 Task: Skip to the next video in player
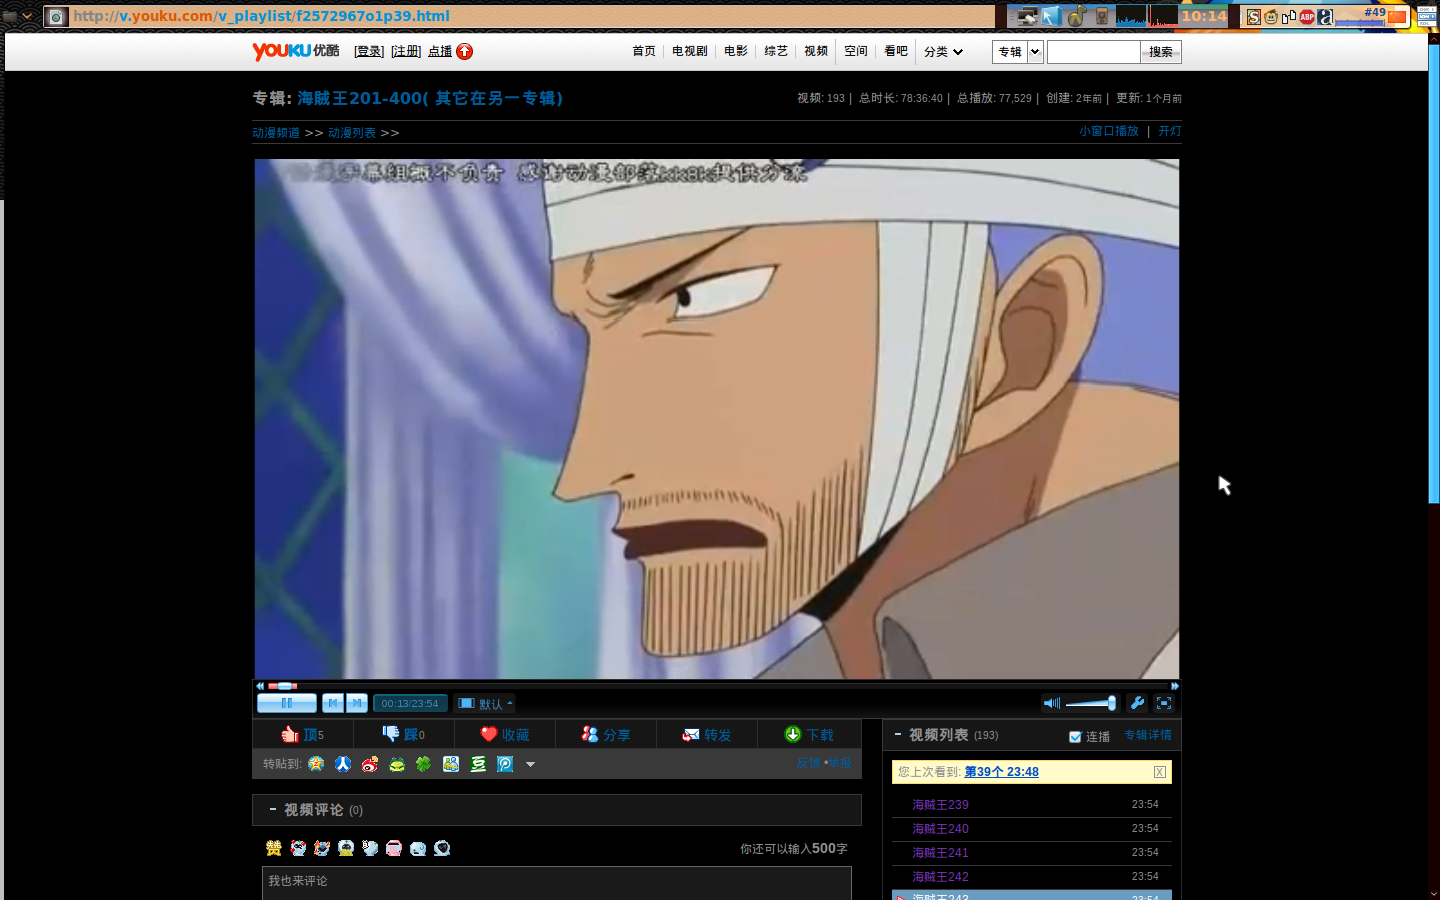click(357, 703)
